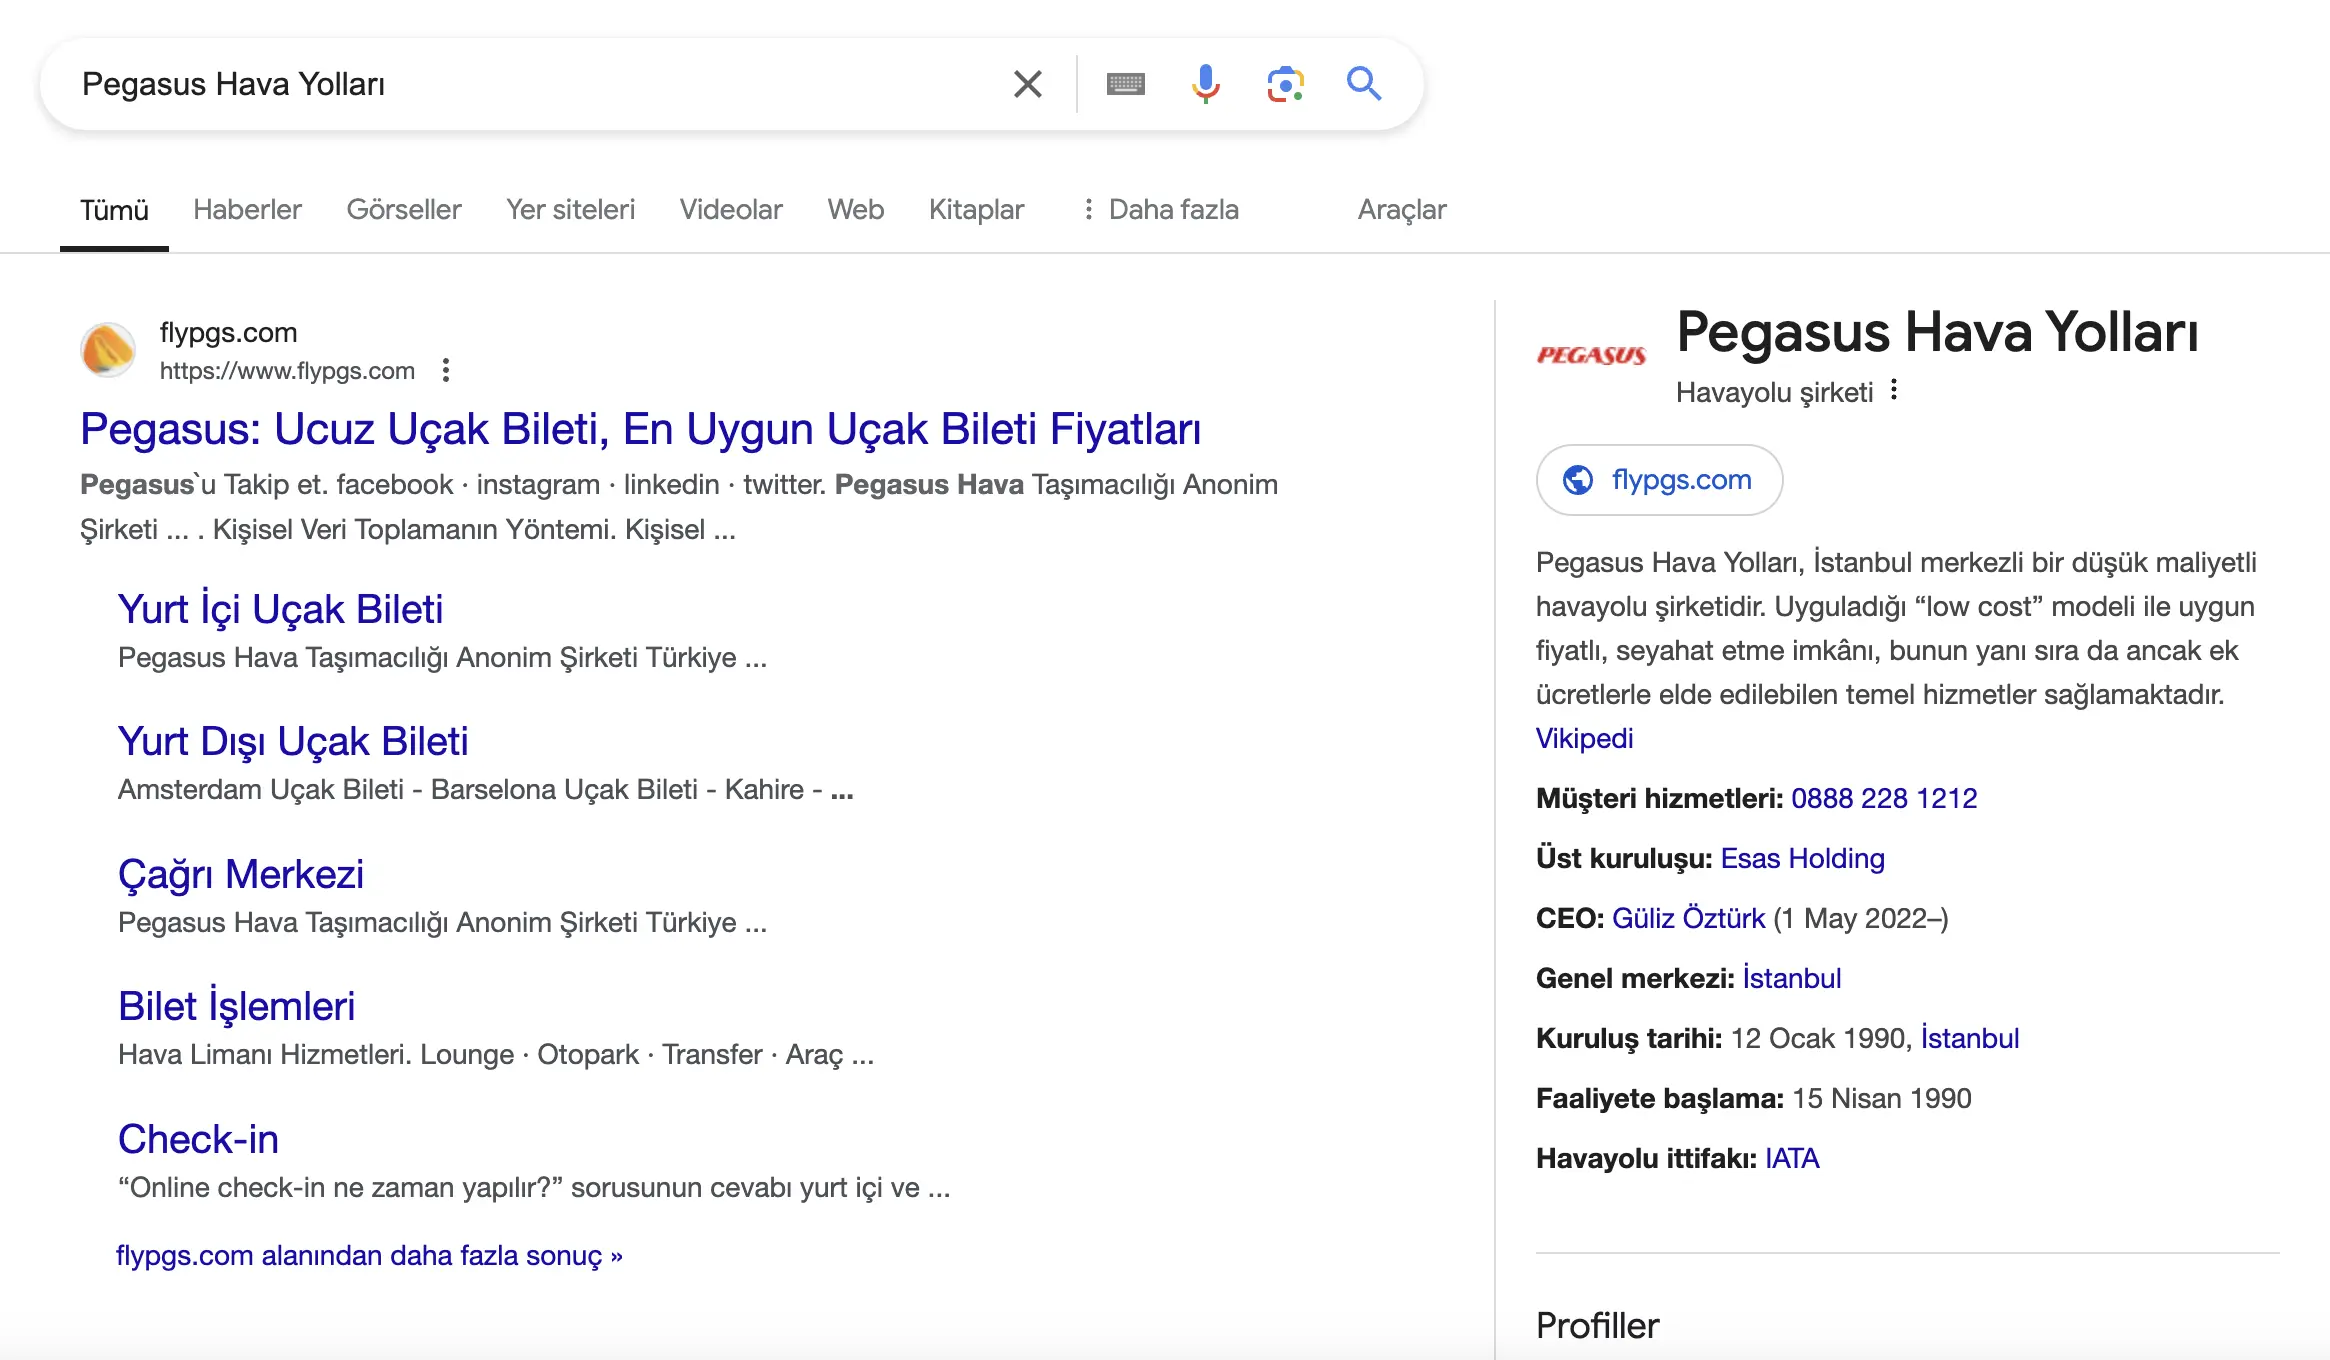Open the on-screen keyboard icon
This screenshot has width=2330, height=1360.
[1126, 84]
